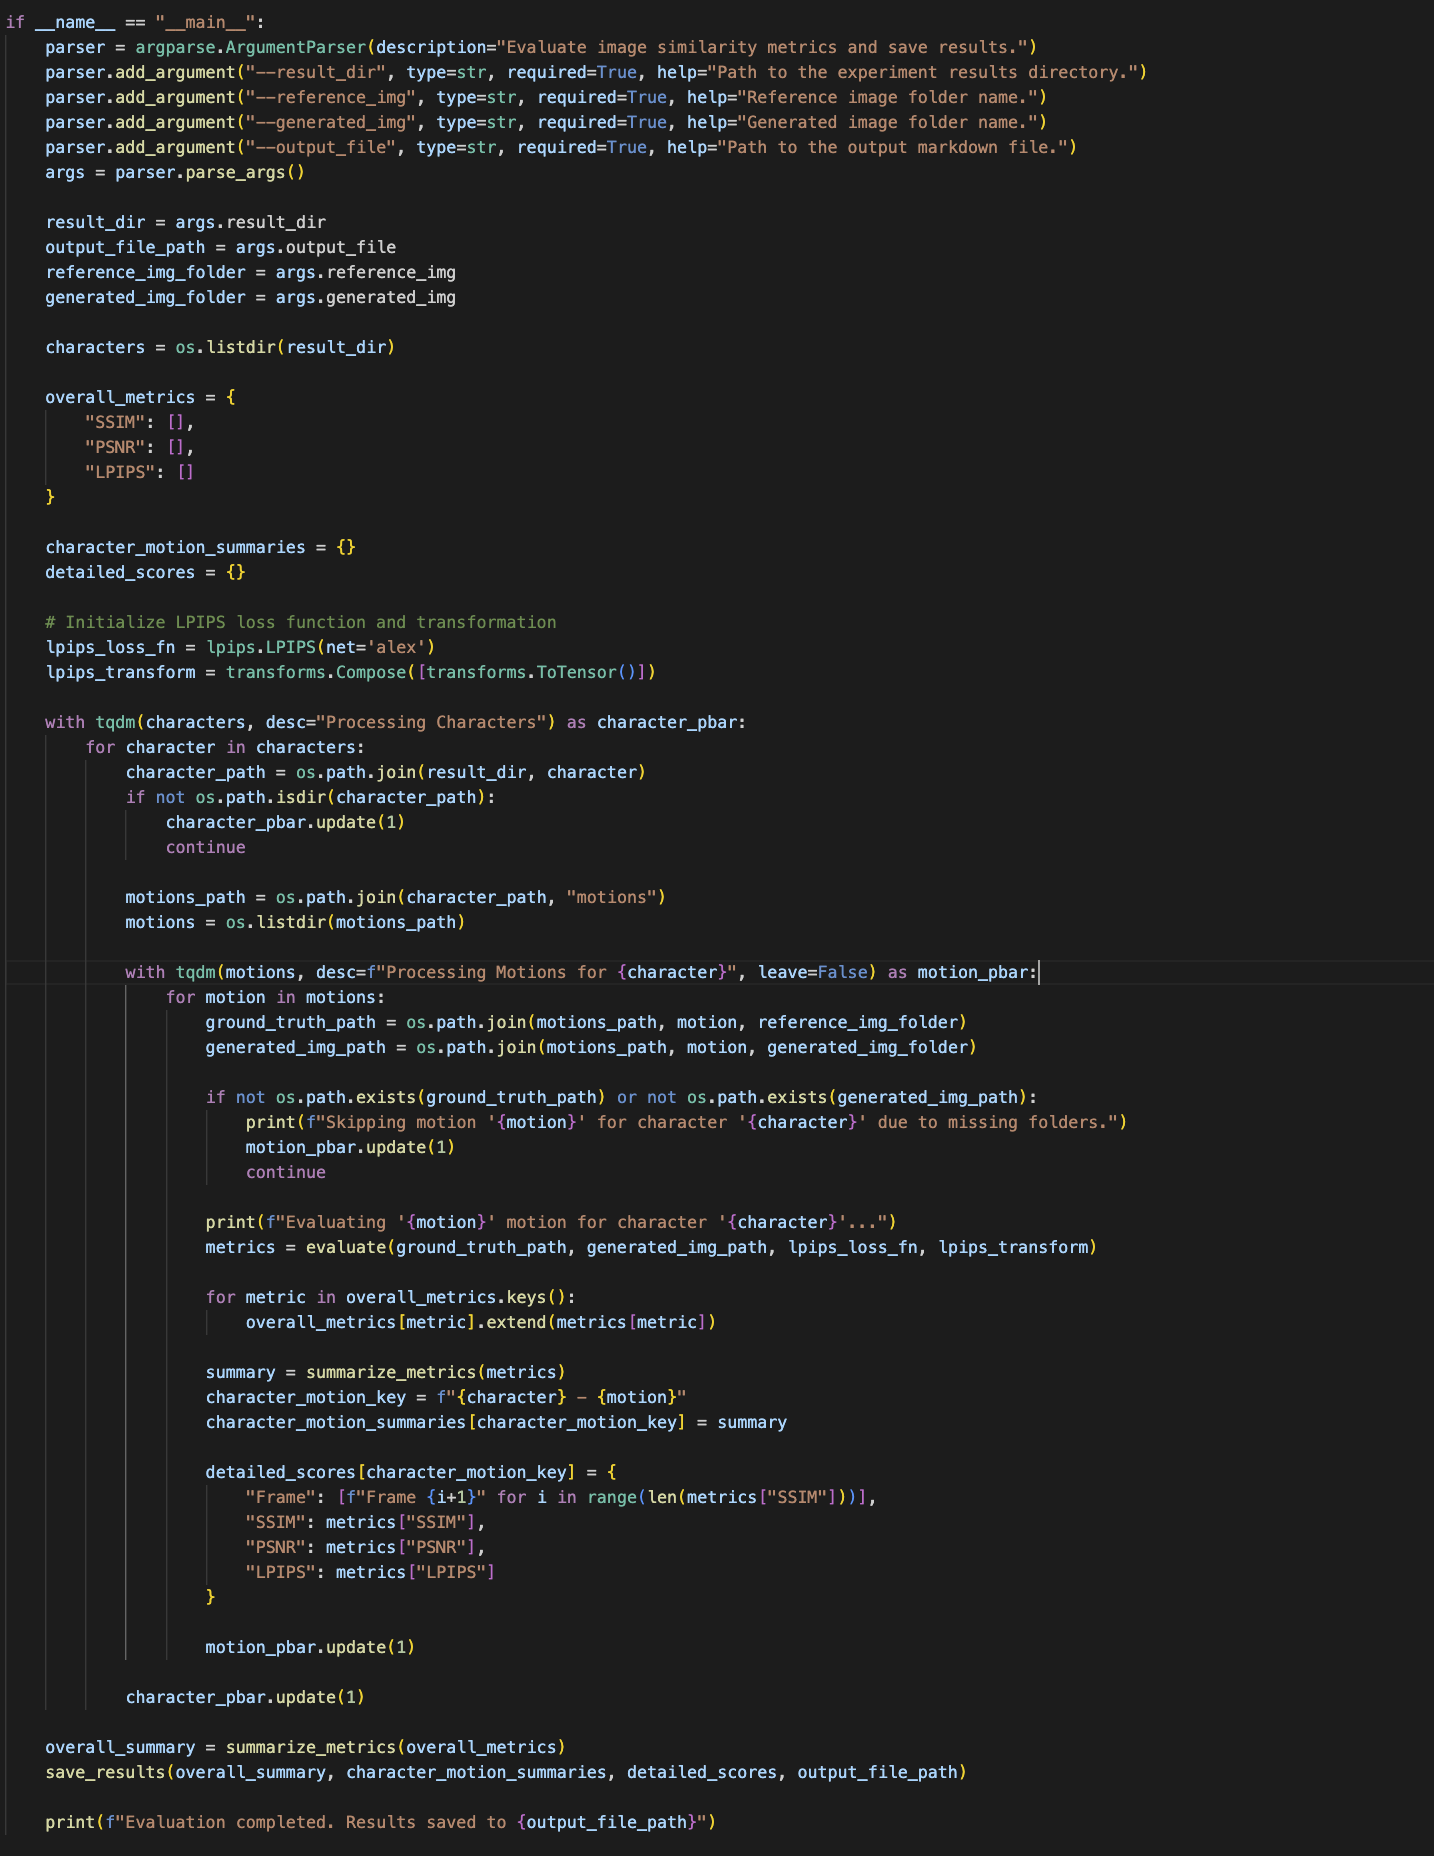The image size is (1434, 1856).
Task: Click the `reference_img_folder = args.reference_img` line
Action: pos(250,272)
